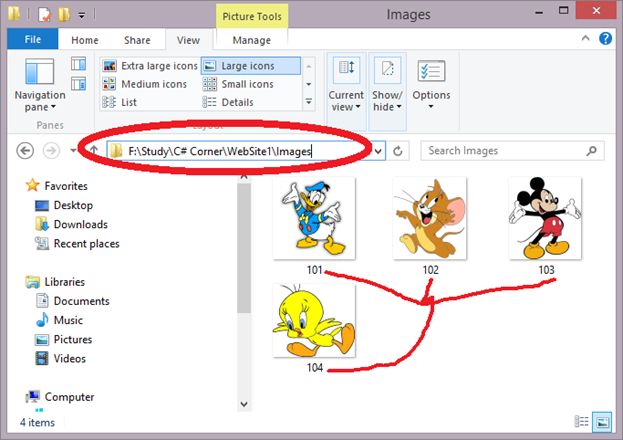Click the Options icon

pos(431,72)
